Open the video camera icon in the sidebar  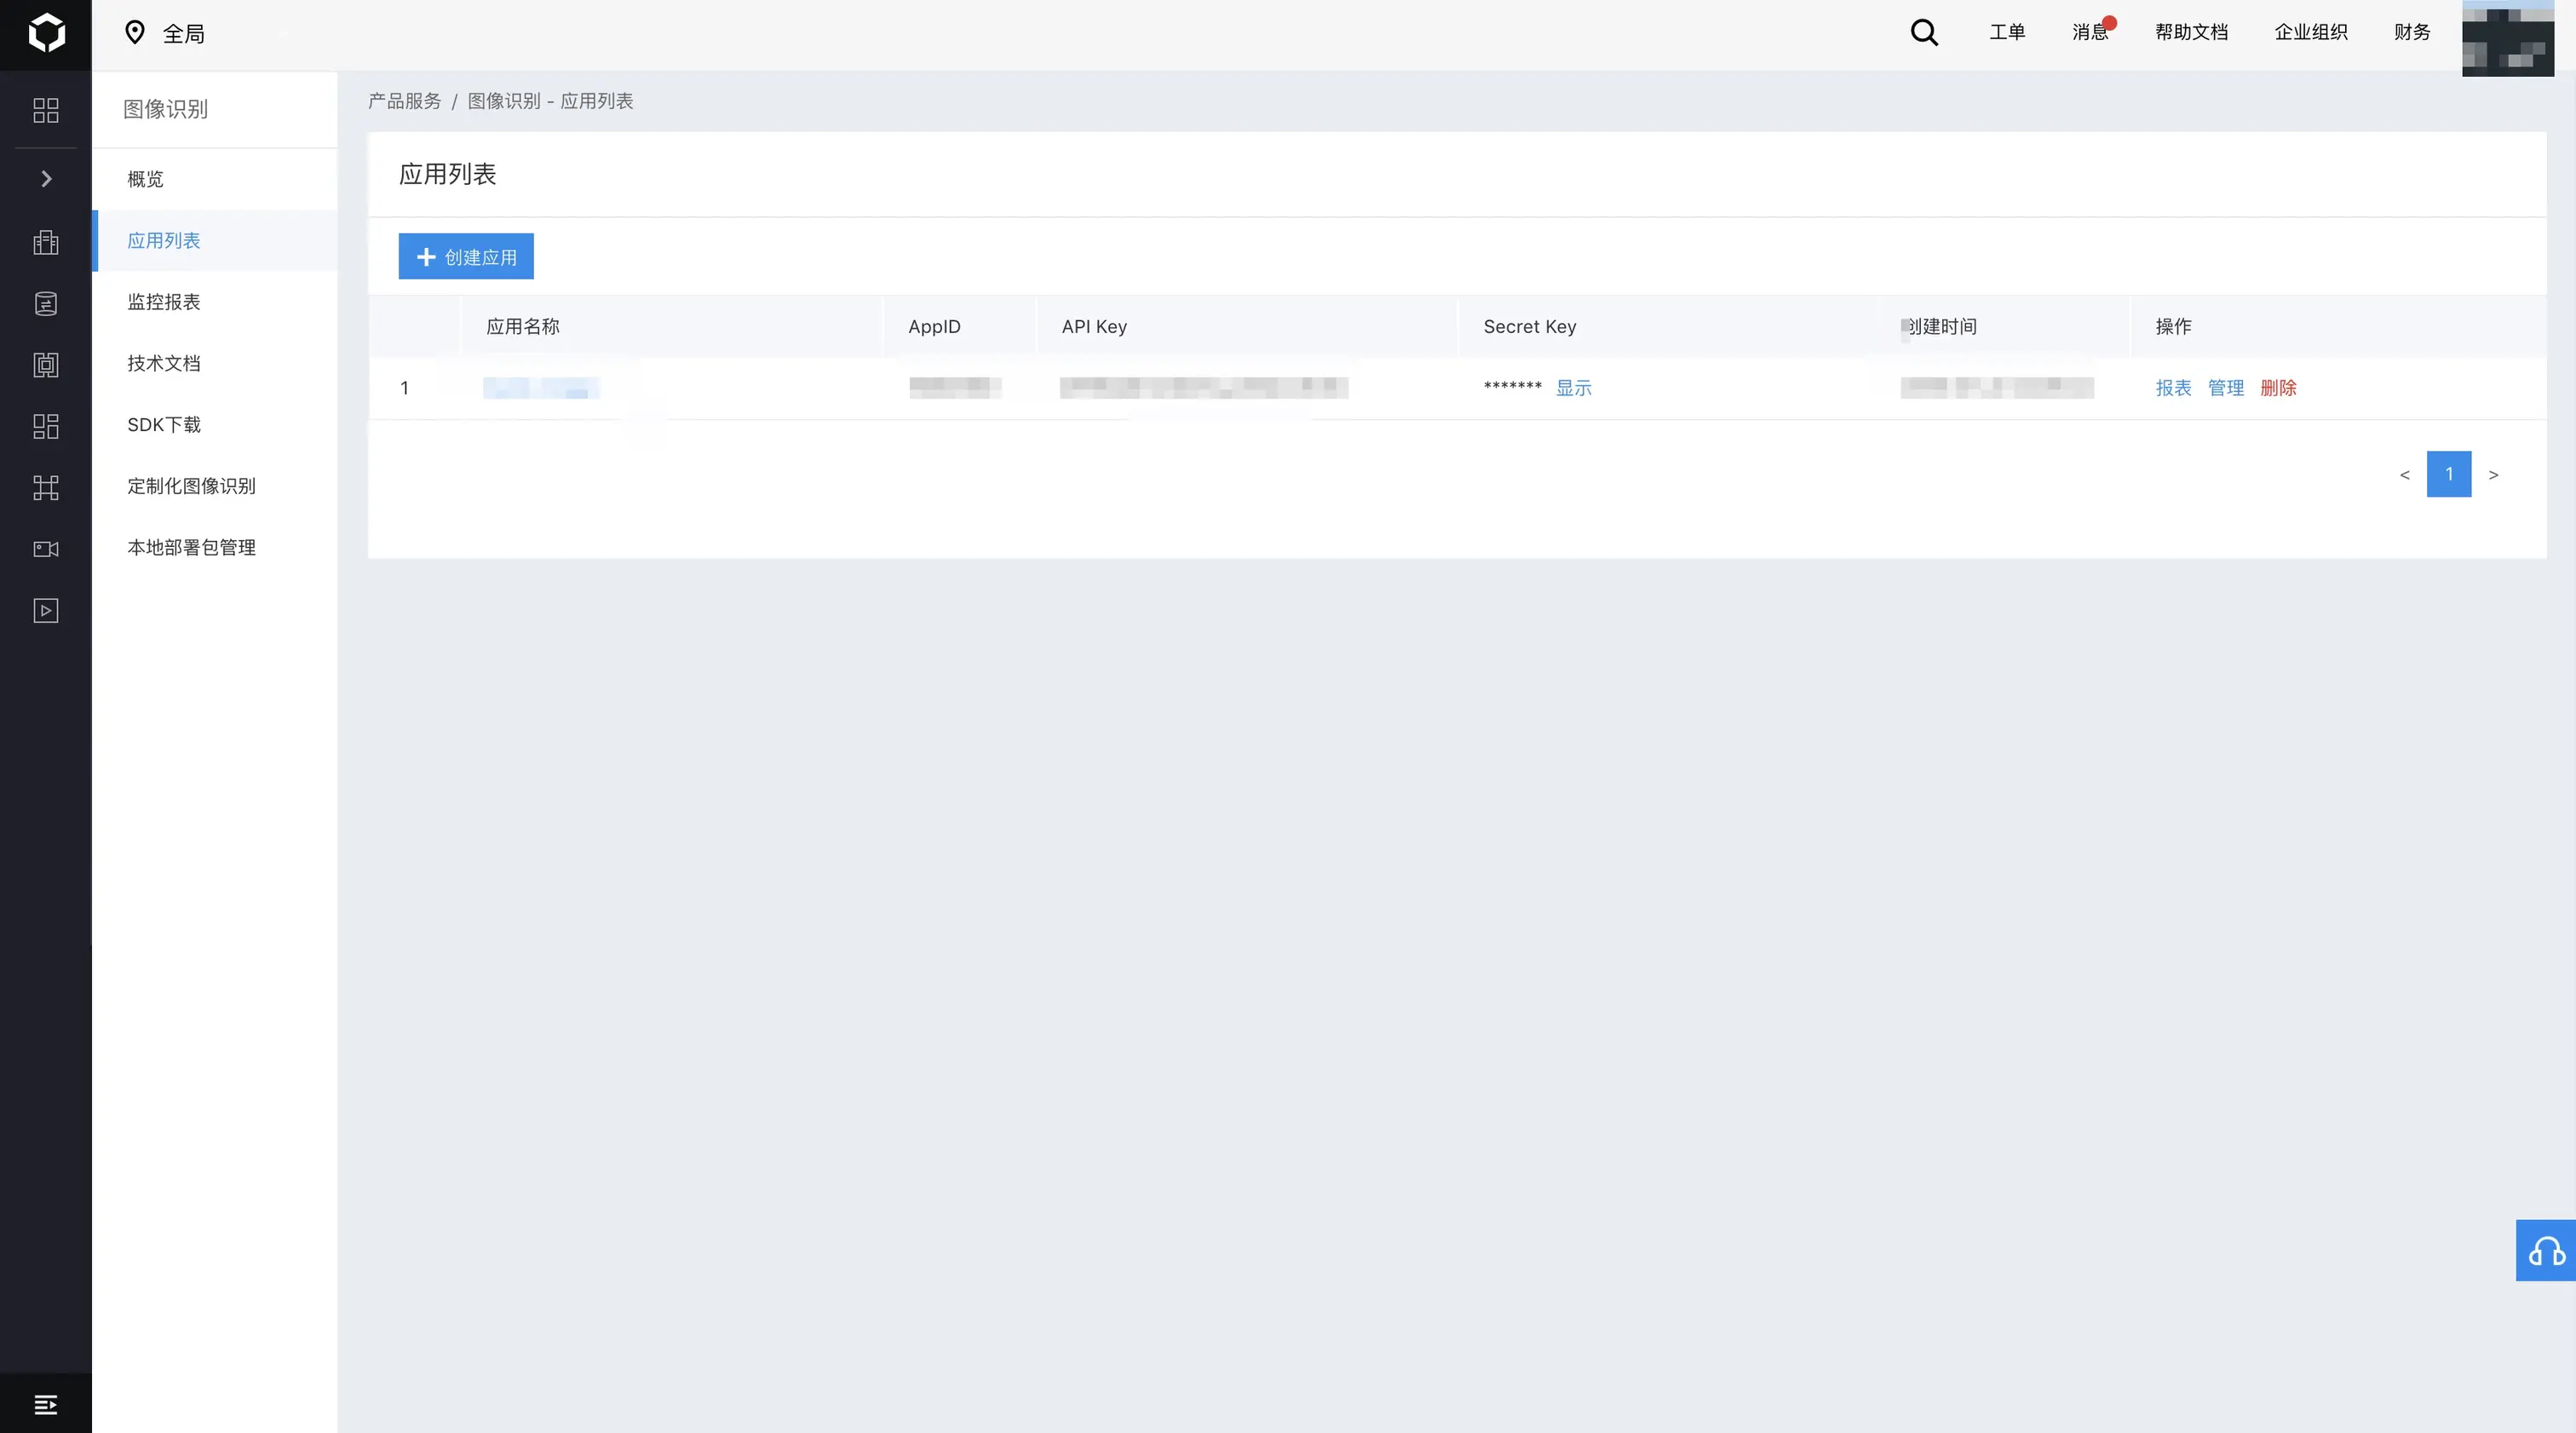point(46,549)
